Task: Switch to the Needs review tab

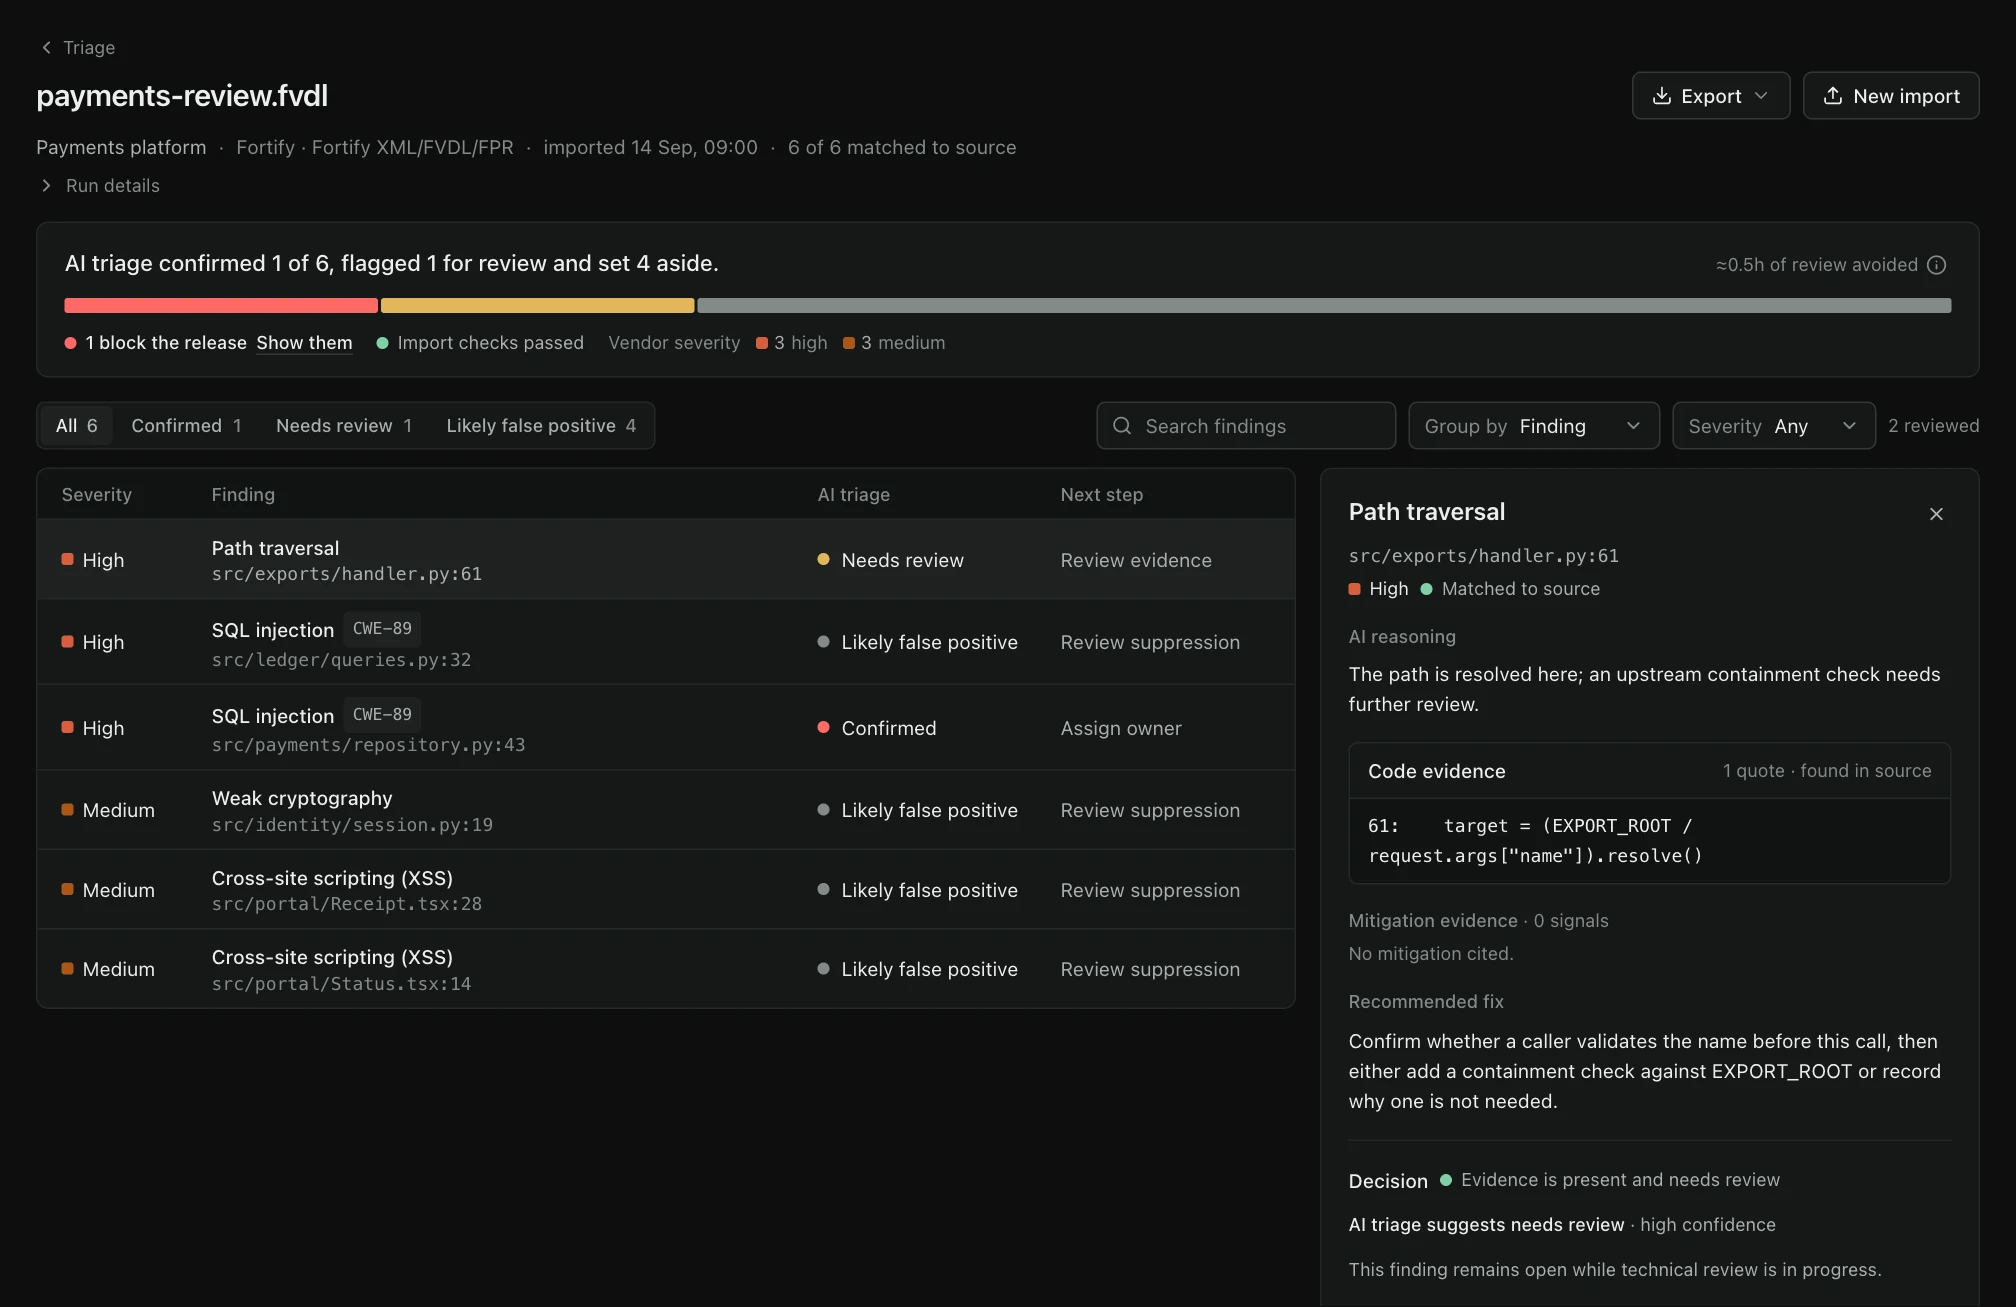Action: [344, 426]
